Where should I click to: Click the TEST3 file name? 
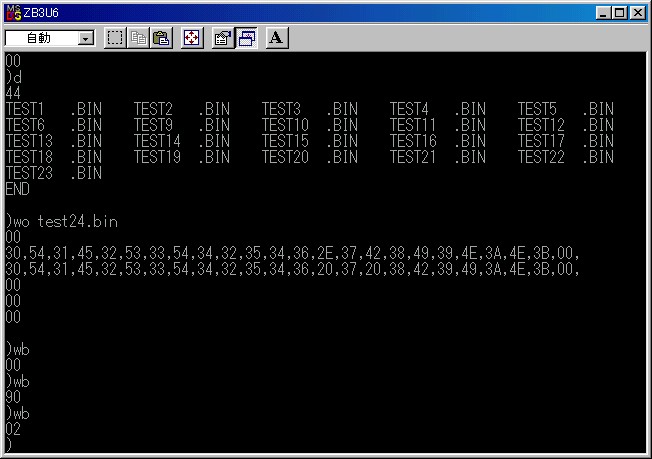tap(281, 109)
